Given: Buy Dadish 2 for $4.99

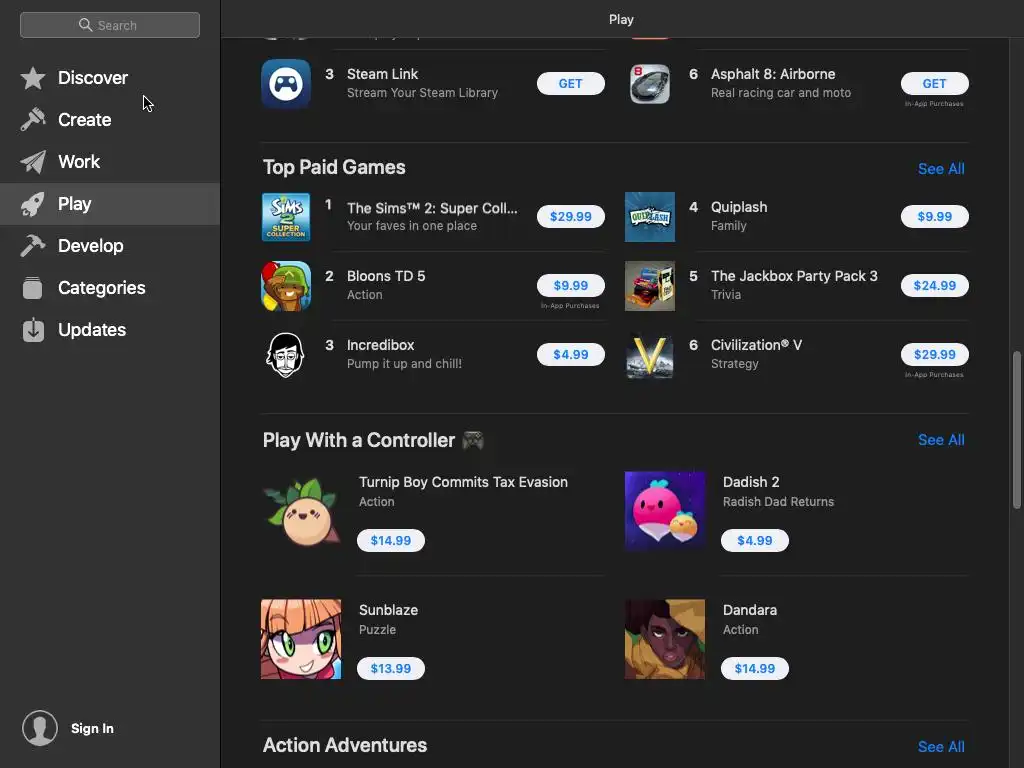Looking at the screenshot, I should point(754,541).
